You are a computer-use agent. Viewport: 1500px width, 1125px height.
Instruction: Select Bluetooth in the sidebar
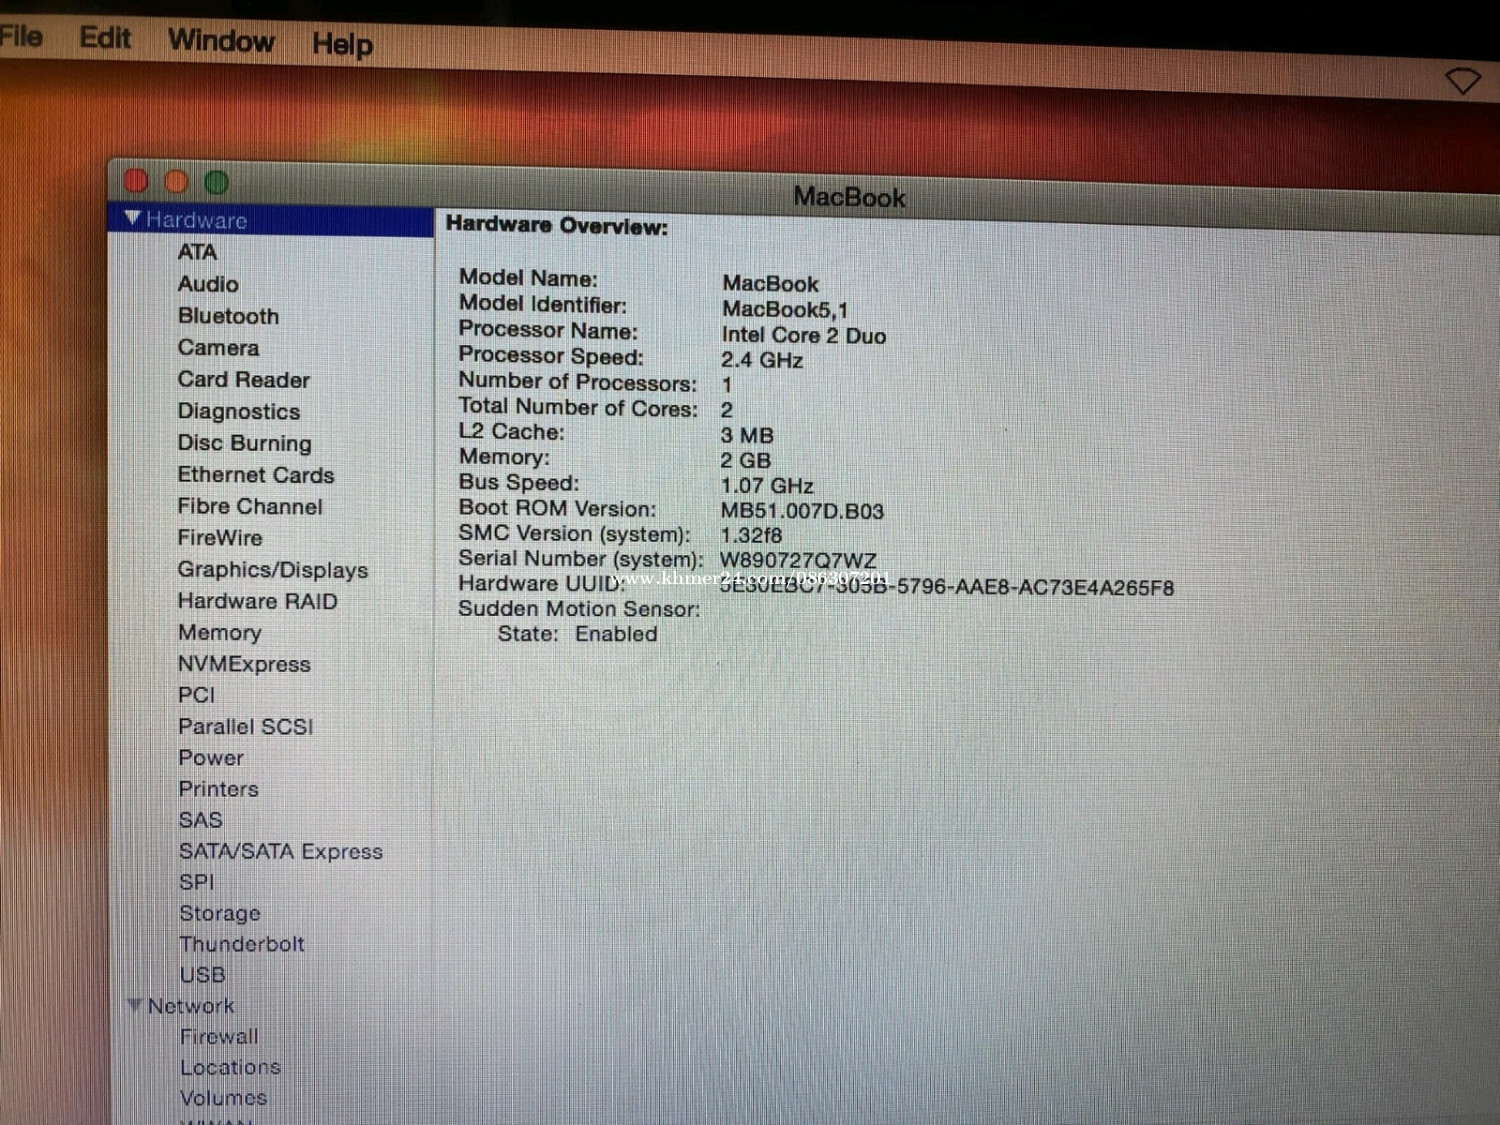click(x=228, y=316)
